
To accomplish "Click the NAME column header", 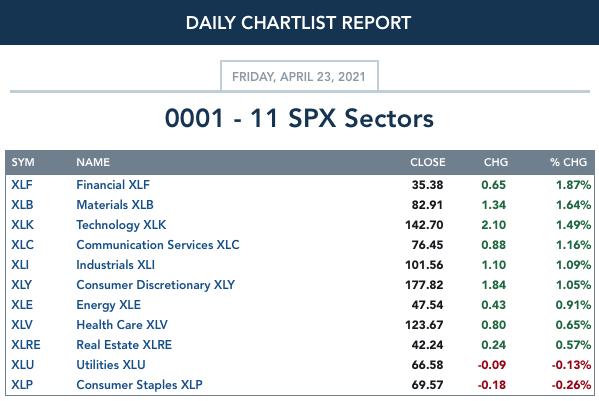I will (x=93, y=162).
